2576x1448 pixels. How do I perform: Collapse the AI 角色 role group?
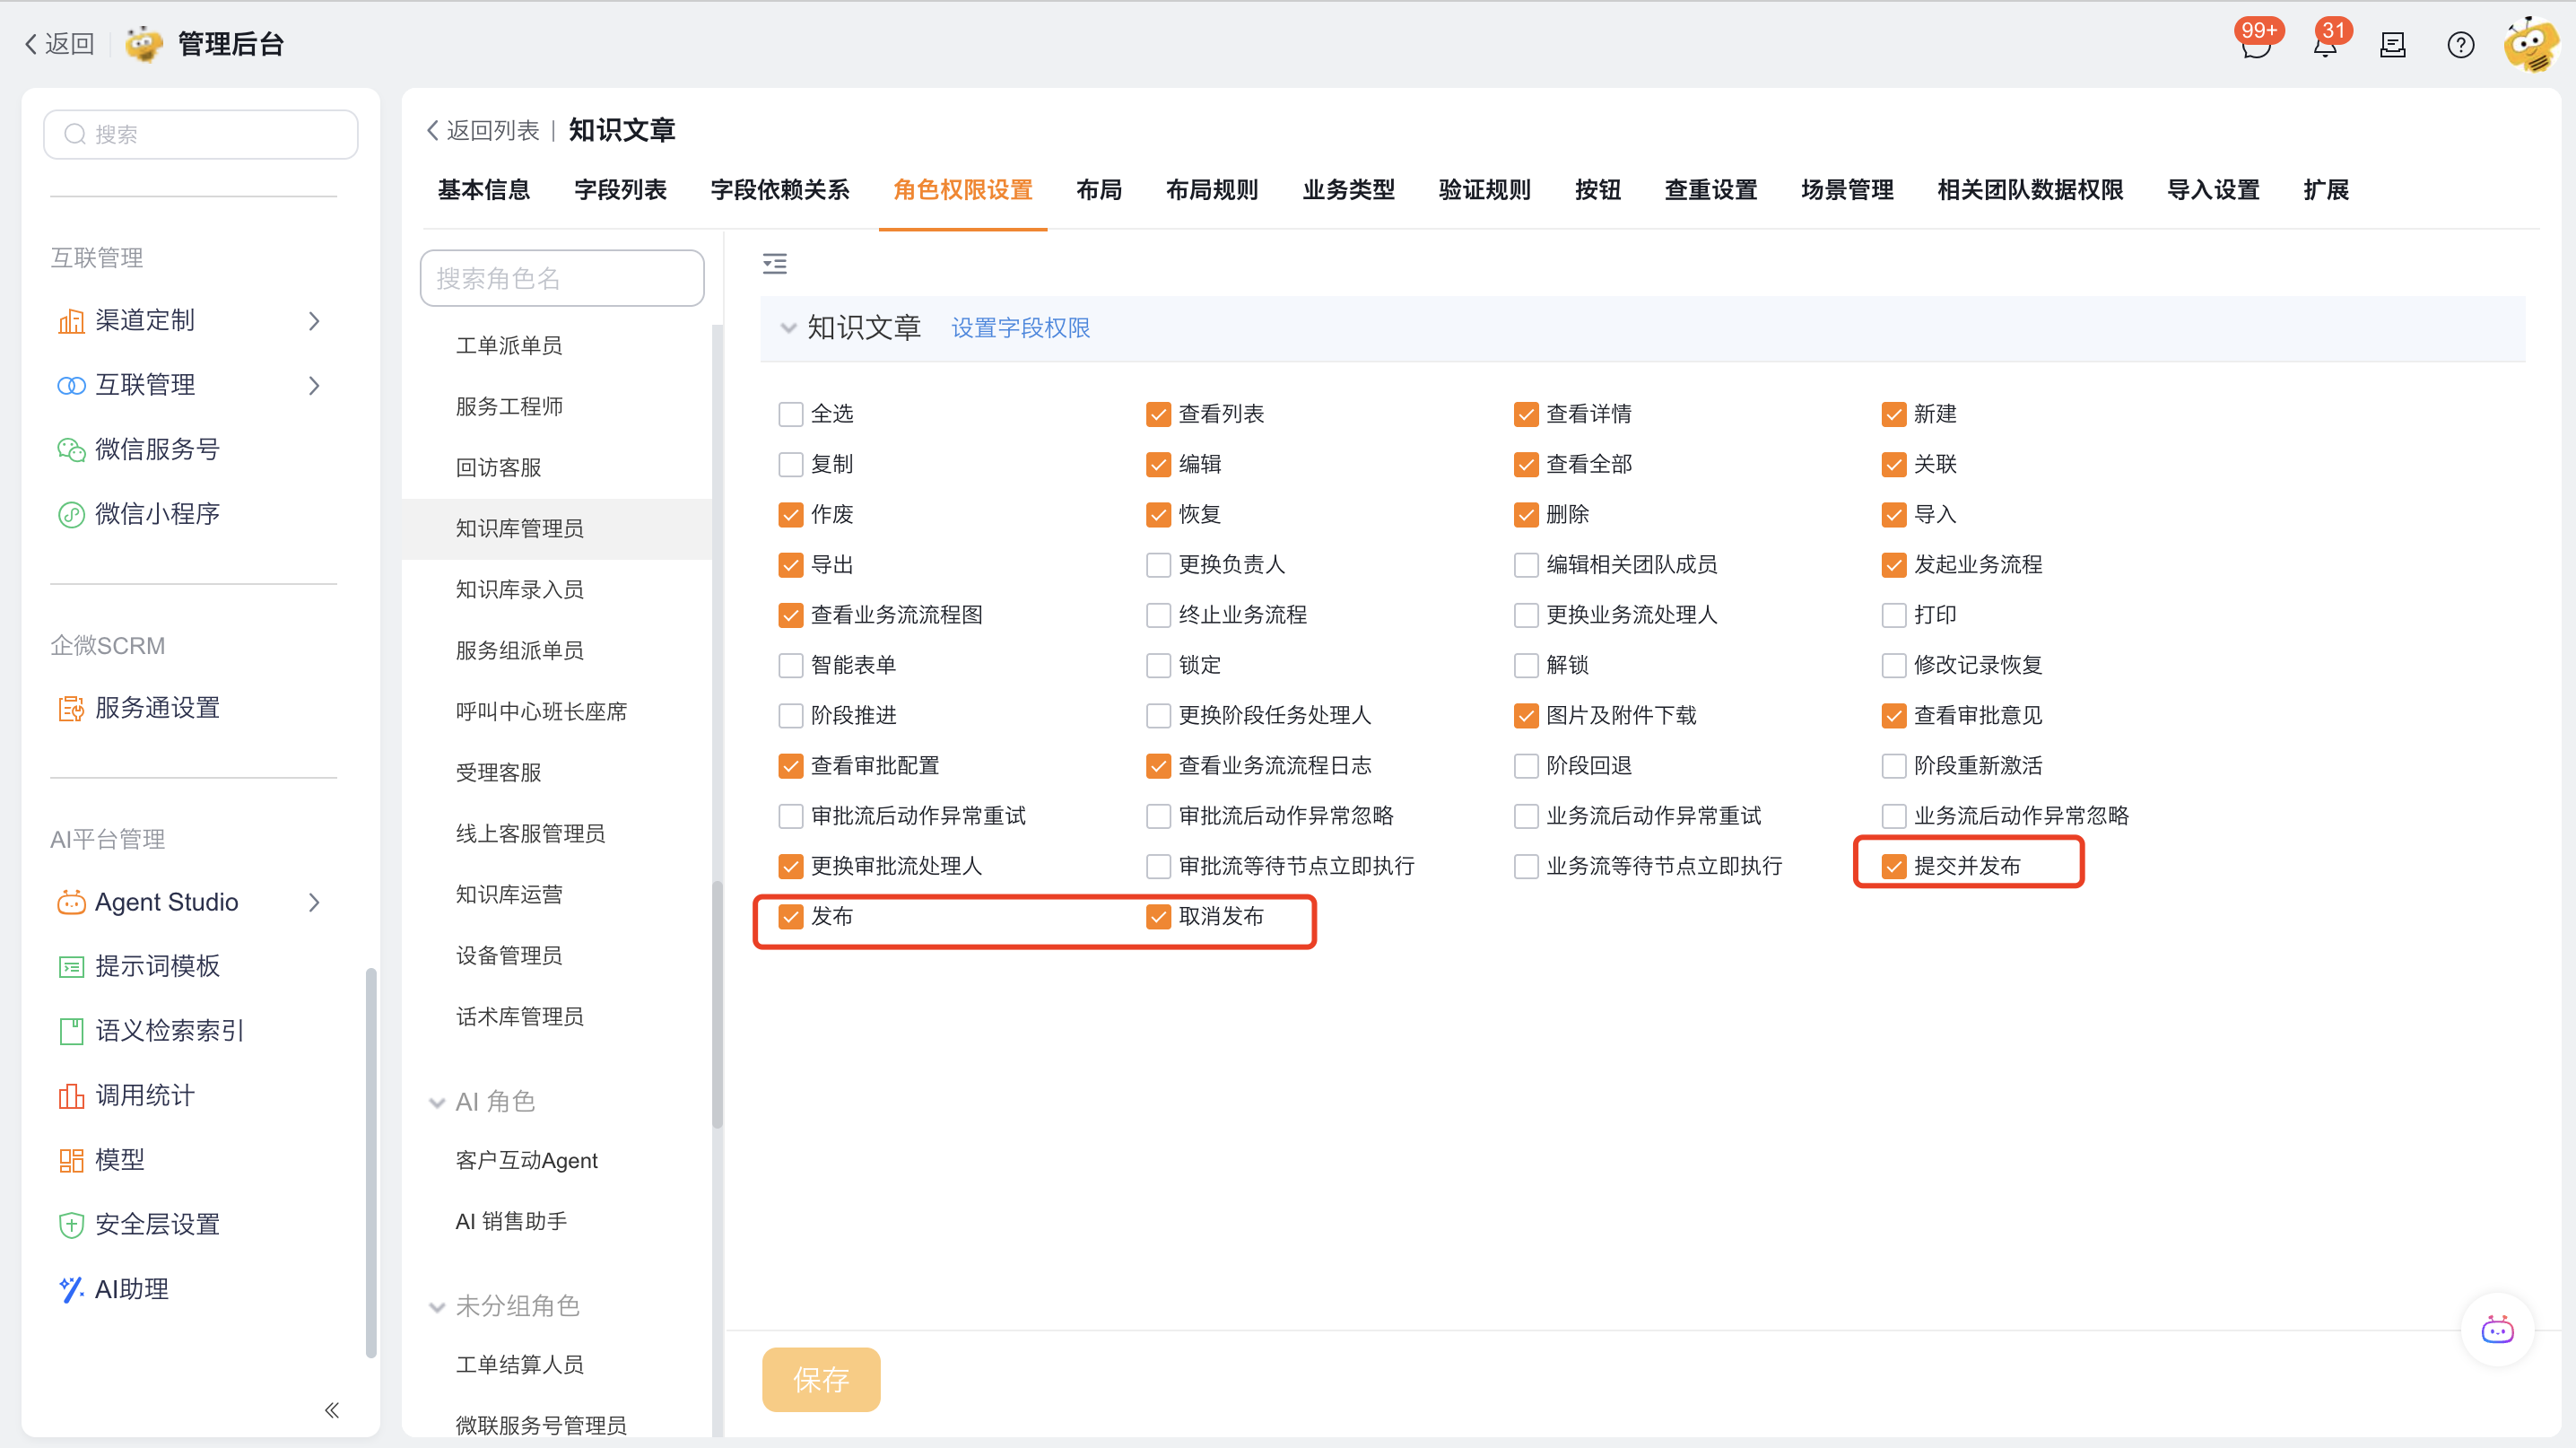point(437,1103)
